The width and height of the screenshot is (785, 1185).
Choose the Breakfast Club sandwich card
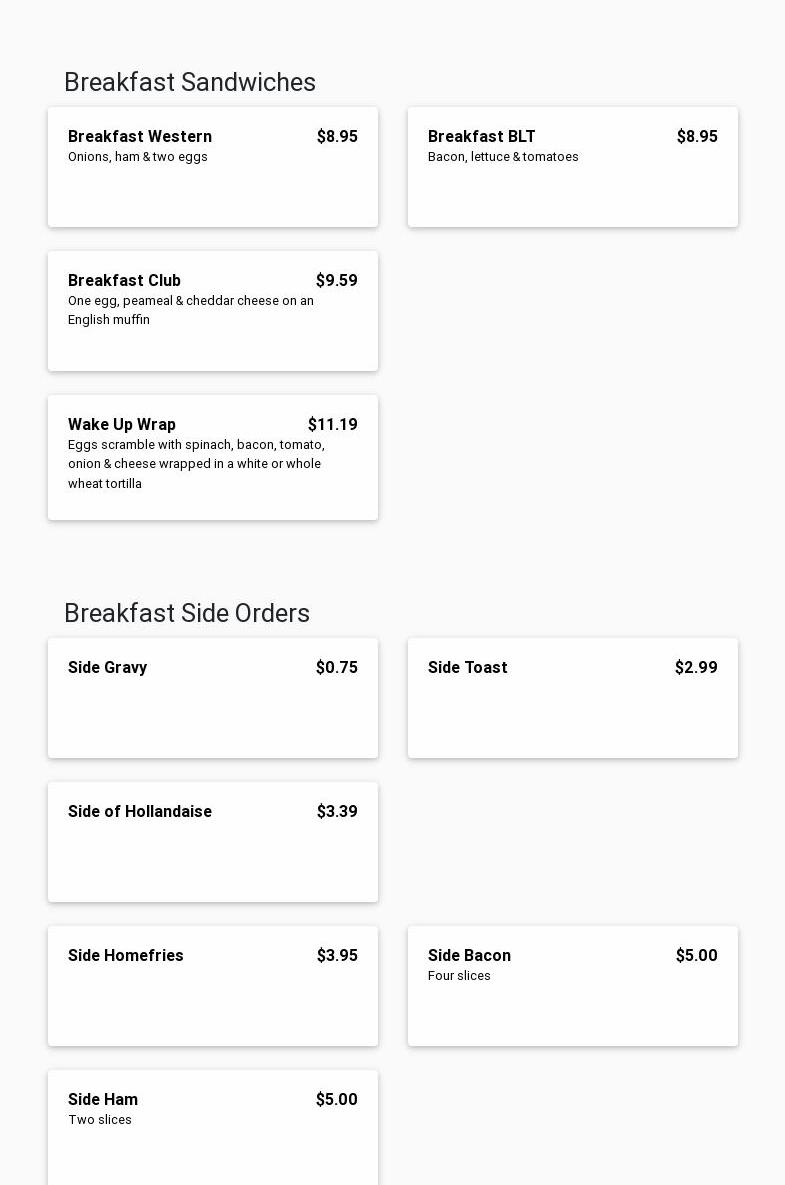click(213, 311)
